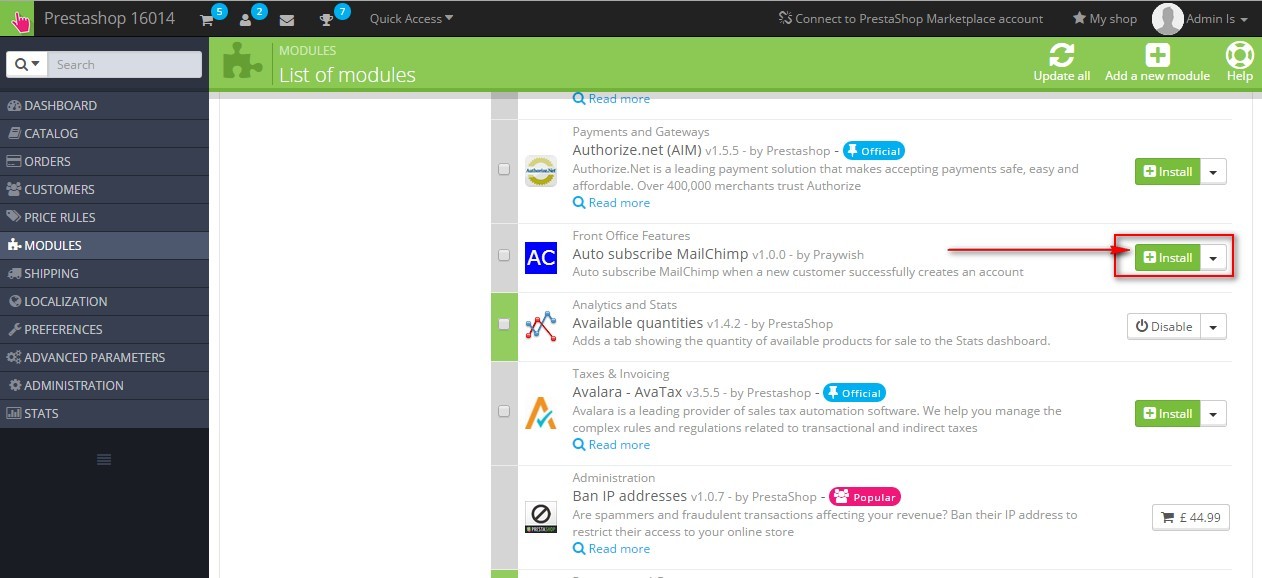Expand dropdown arrow next to MailChimp Install
The image size is (1262, 578).
(x=1213, y=258)
